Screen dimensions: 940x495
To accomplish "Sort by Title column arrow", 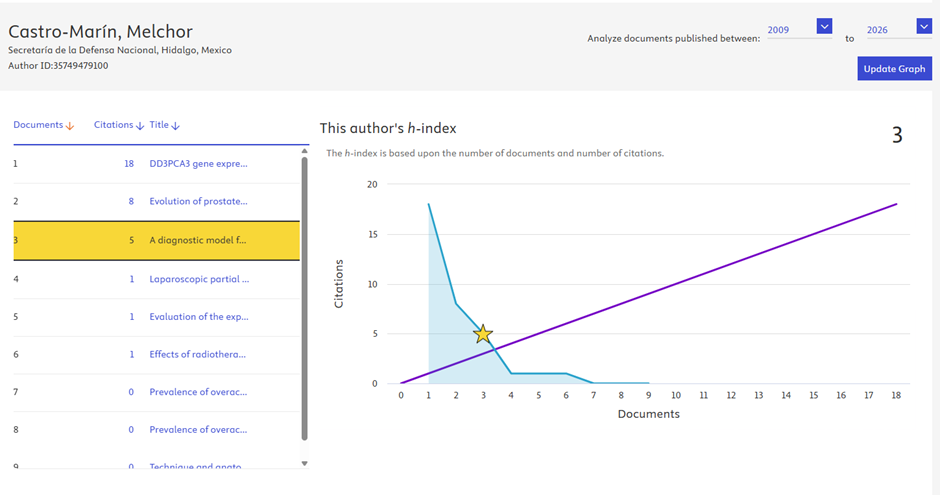I will click(175, 126).
